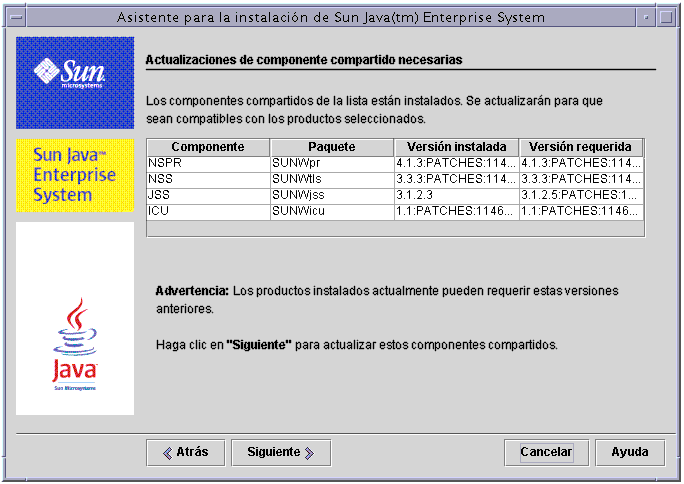Image resolution: width=684 pixels, height=484 pixels.
Task: Click the Sun Java Enterprise System banner
Action: (75, 175)
